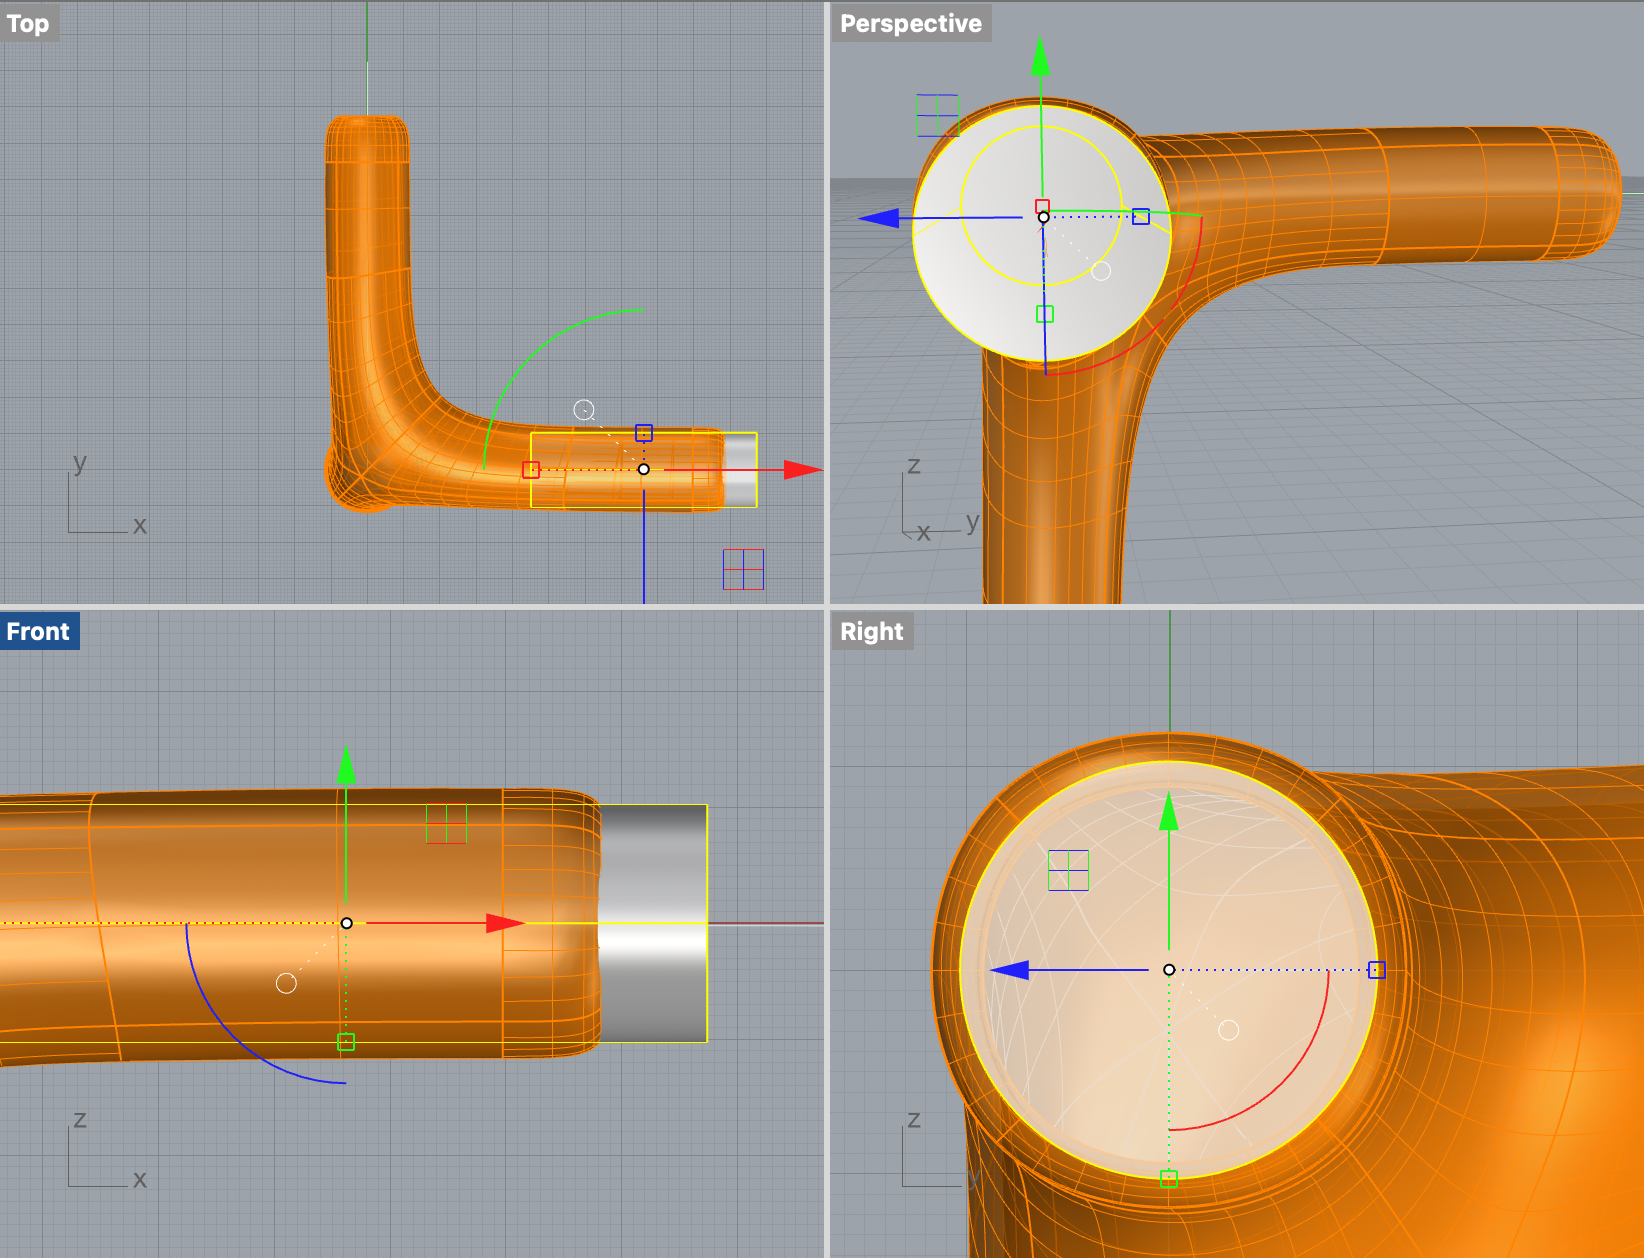Open the Top viewport title menu

click(x=28, y=23)
